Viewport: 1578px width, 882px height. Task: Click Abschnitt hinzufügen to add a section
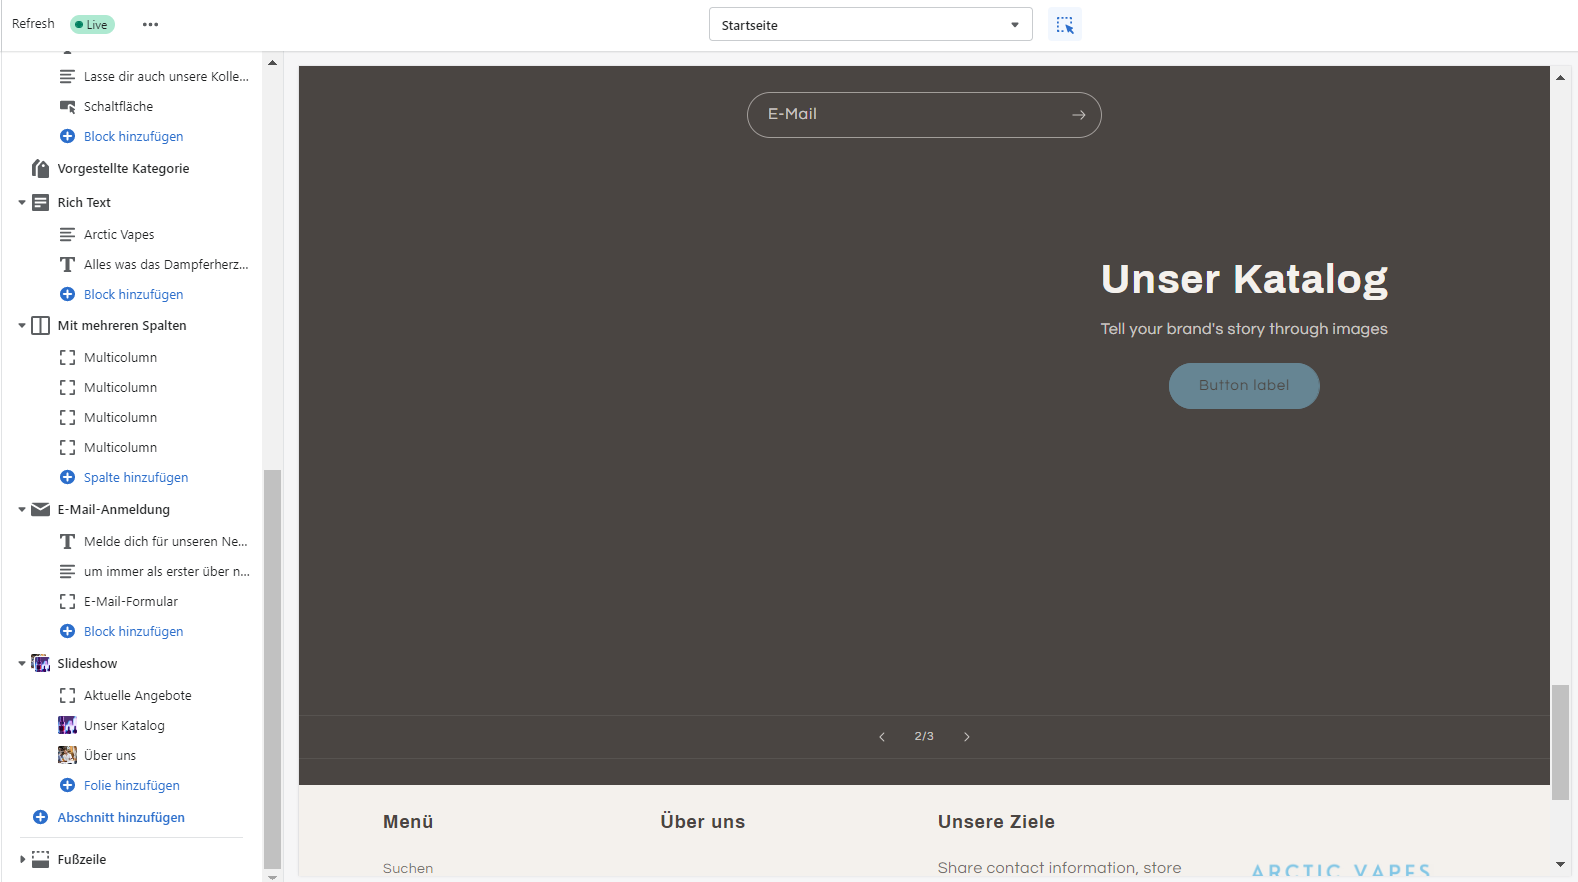[x=121, y=818]
